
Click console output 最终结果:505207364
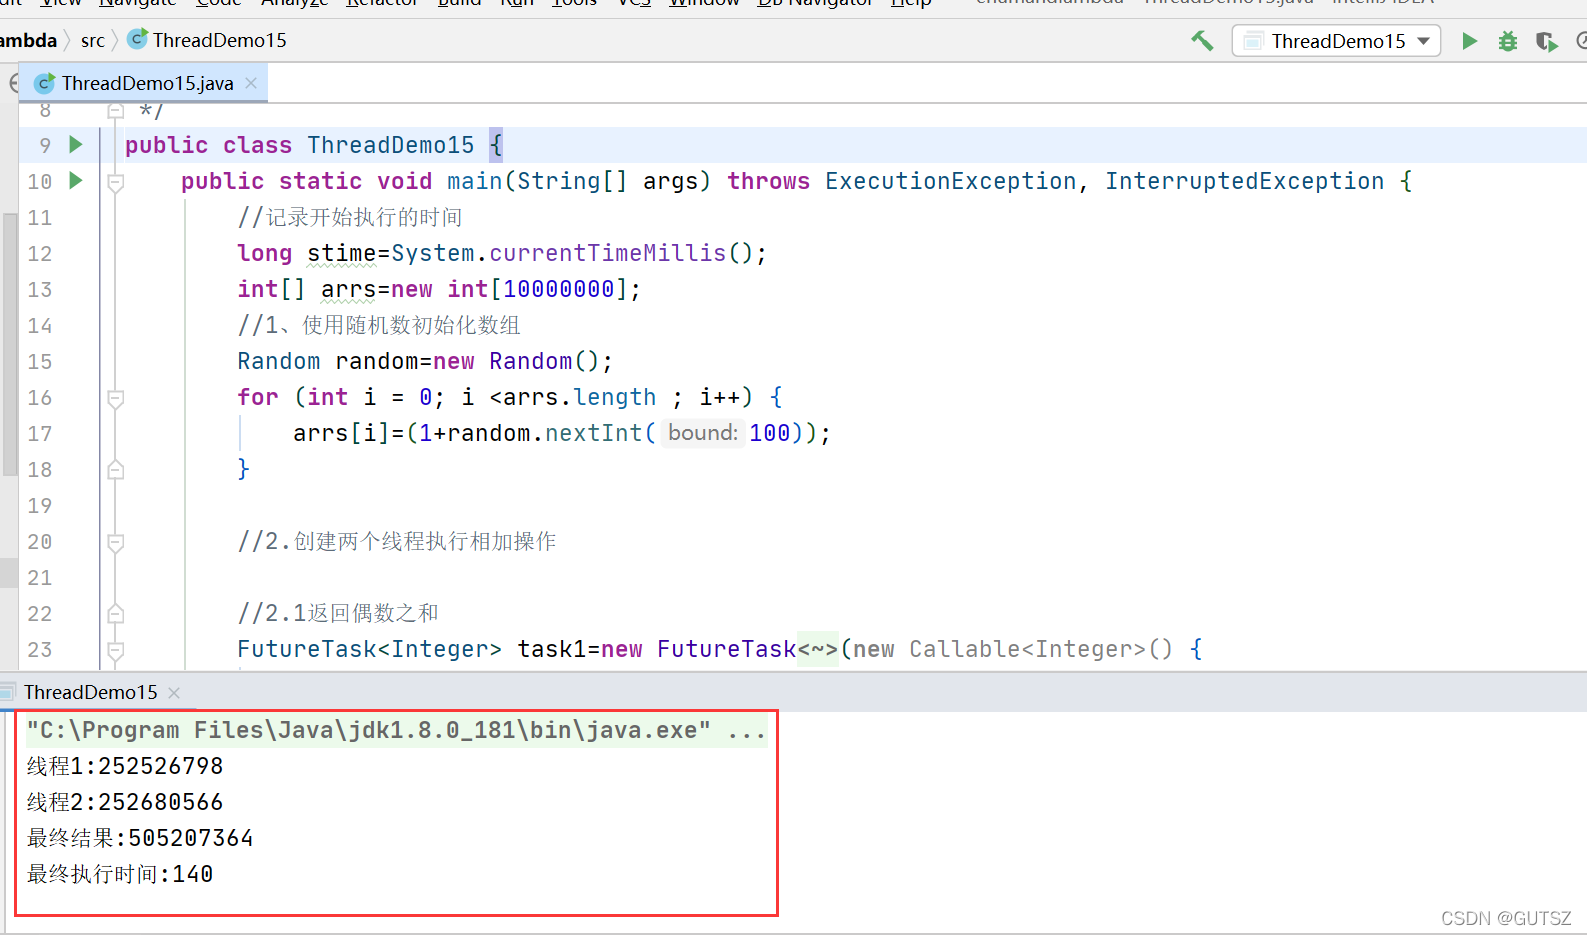pyautogui.click(x=140, y=838)
